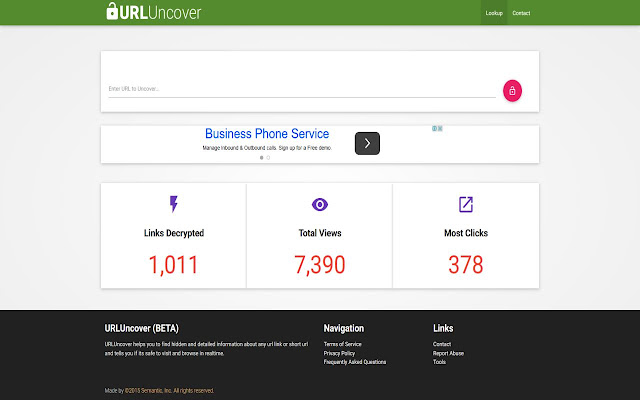Click the Links Decrypted heading
This screenshot has height=400, width=640.
coord(174,233)
